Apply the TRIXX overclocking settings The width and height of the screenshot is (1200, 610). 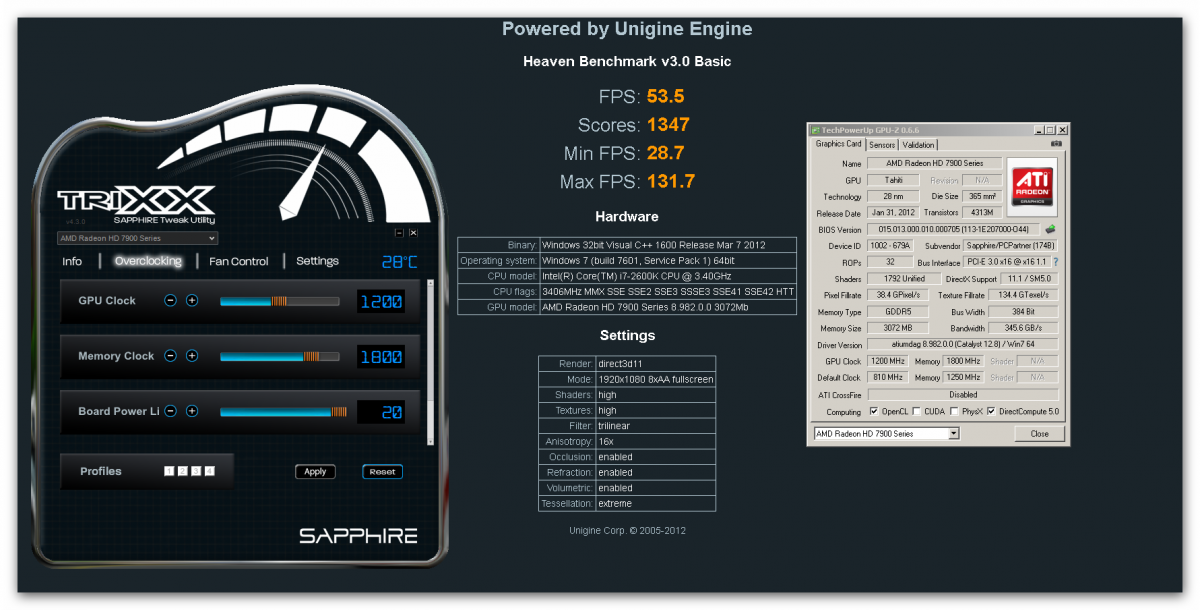coord(315,472)
